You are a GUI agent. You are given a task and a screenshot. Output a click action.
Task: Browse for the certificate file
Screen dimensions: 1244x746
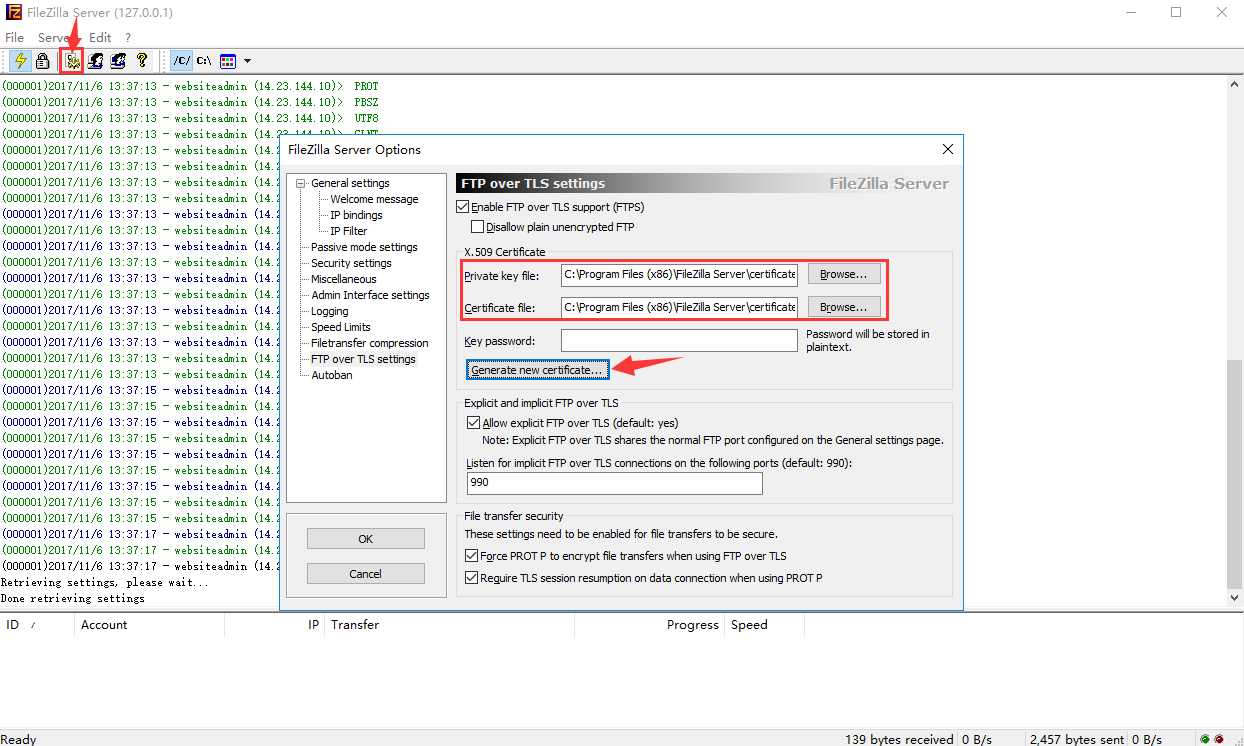(x=844, y=306)
